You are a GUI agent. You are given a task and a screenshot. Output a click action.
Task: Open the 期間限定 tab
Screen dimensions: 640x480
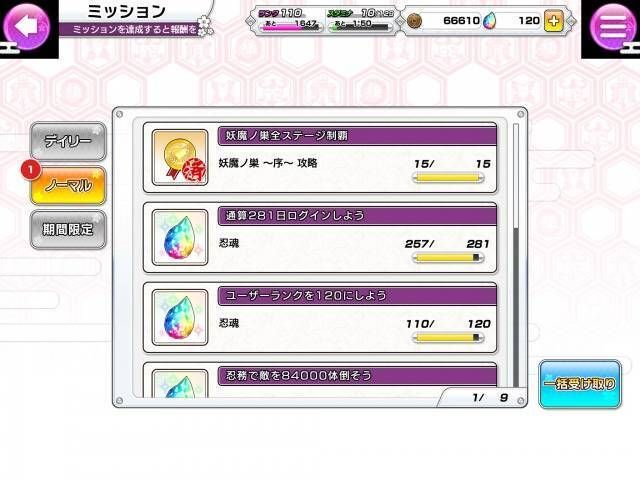(x=68, y=230)
